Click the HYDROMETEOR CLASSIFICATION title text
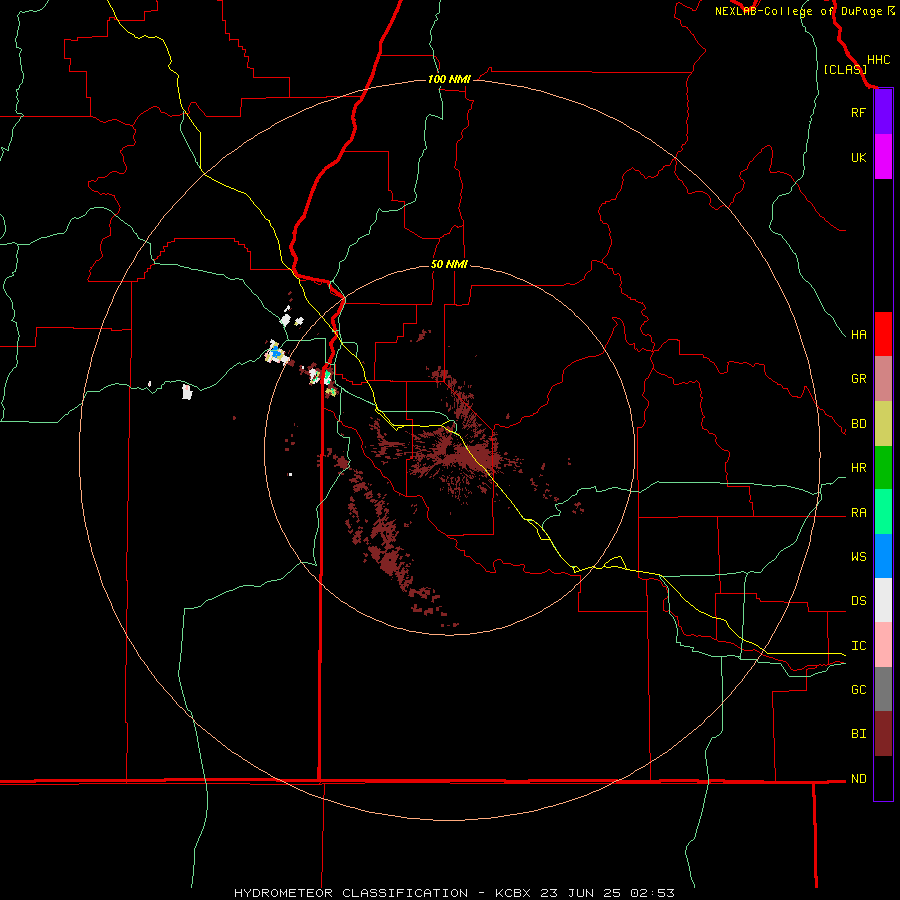This screenshot has width=900, height=900. [x=351, y=893]
